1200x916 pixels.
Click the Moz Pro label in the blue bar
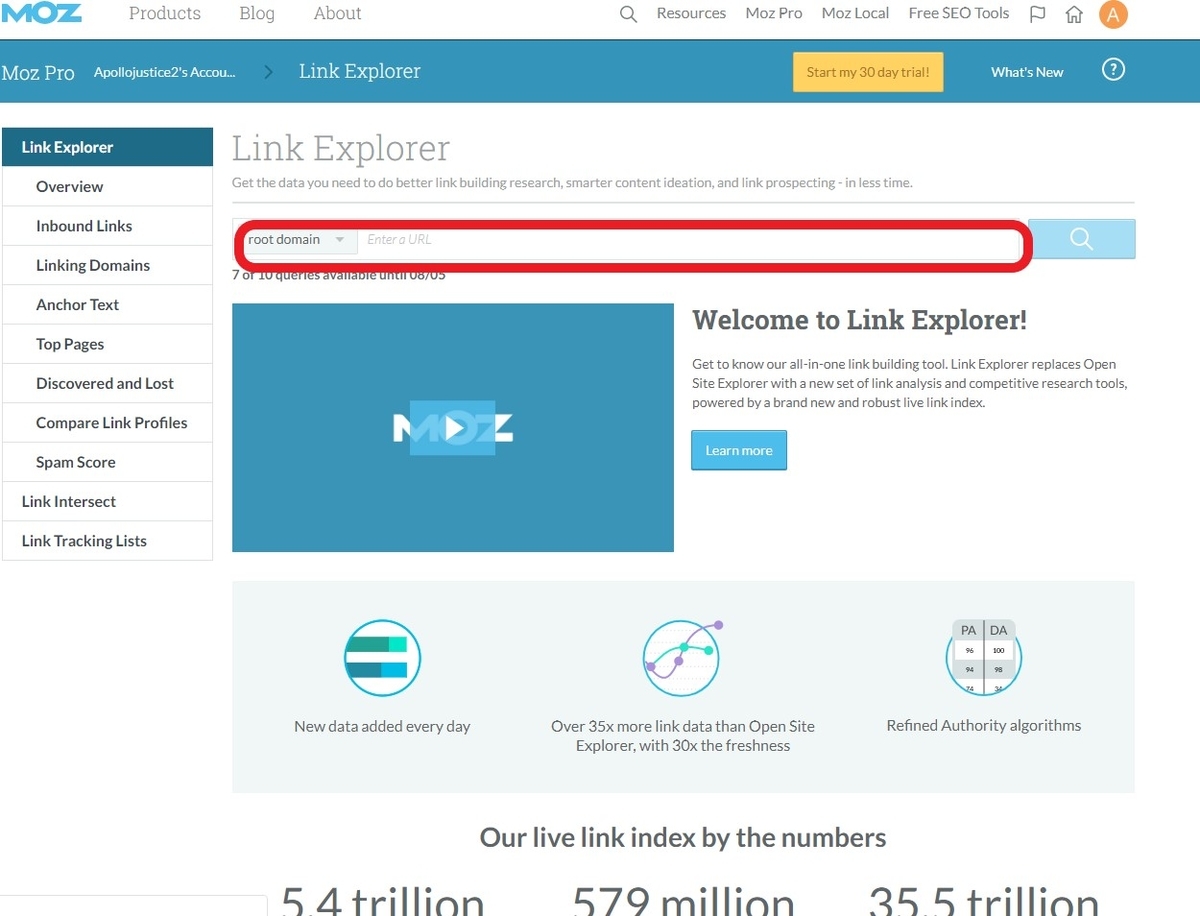(x=38, y=73)
